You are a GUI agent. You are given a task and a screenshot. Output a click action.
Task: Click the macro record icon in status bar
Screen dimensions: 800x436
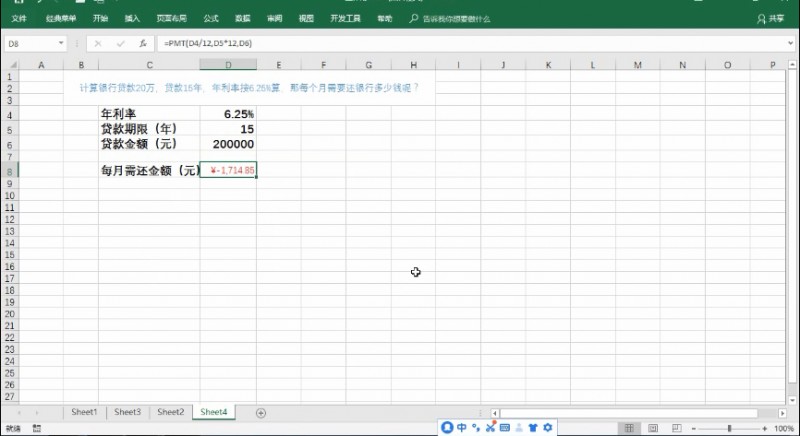pyautogui.click(x=37, y=428)
